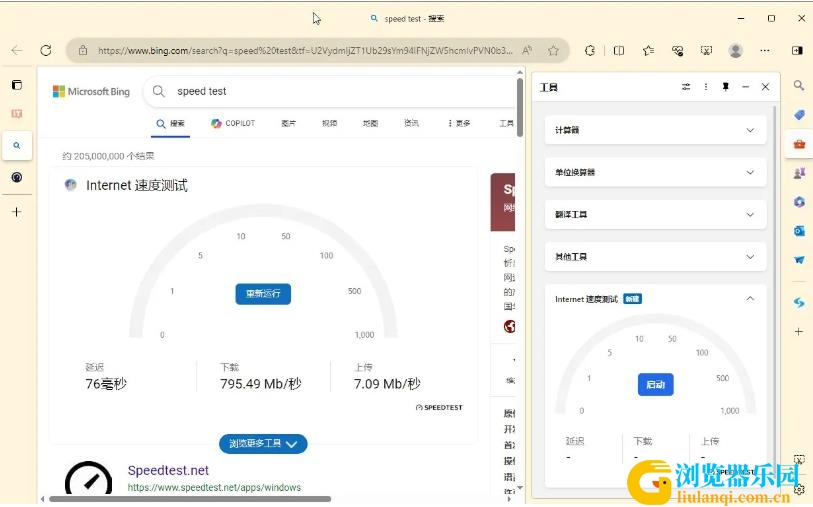813x507 pixels.
Task: Open the Tools panel more options dots
Action: [706, 87]
